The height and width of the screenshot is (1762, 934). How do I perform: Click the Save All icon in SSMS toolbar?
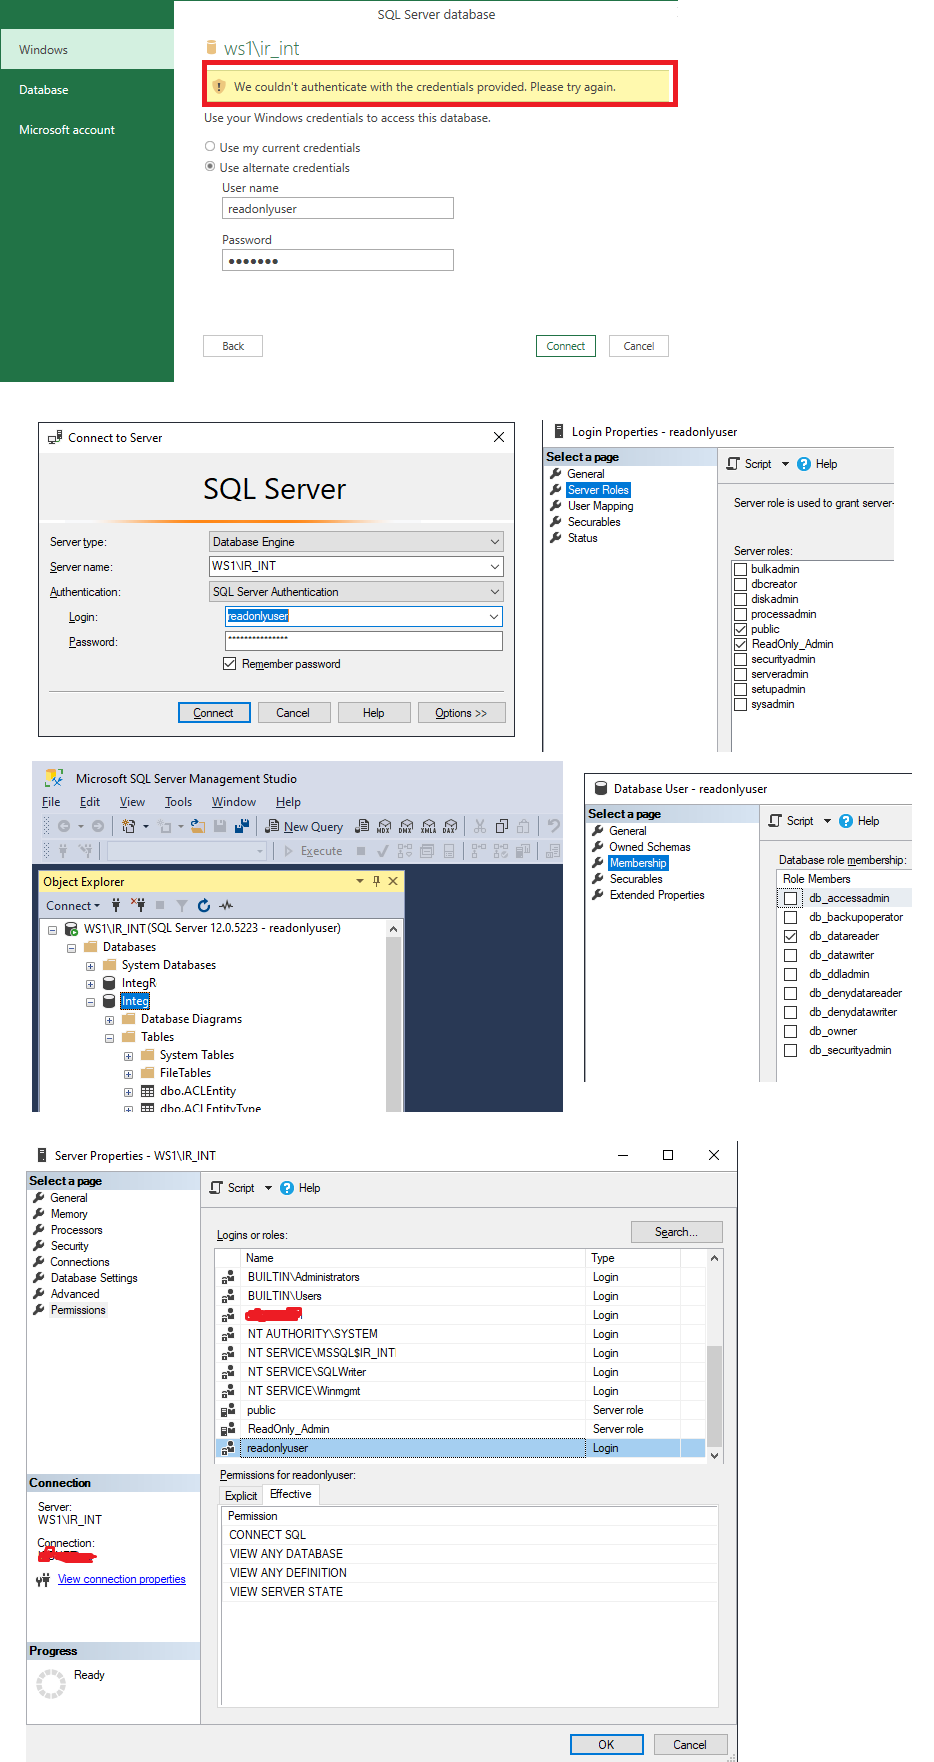[x=241, y=826]
